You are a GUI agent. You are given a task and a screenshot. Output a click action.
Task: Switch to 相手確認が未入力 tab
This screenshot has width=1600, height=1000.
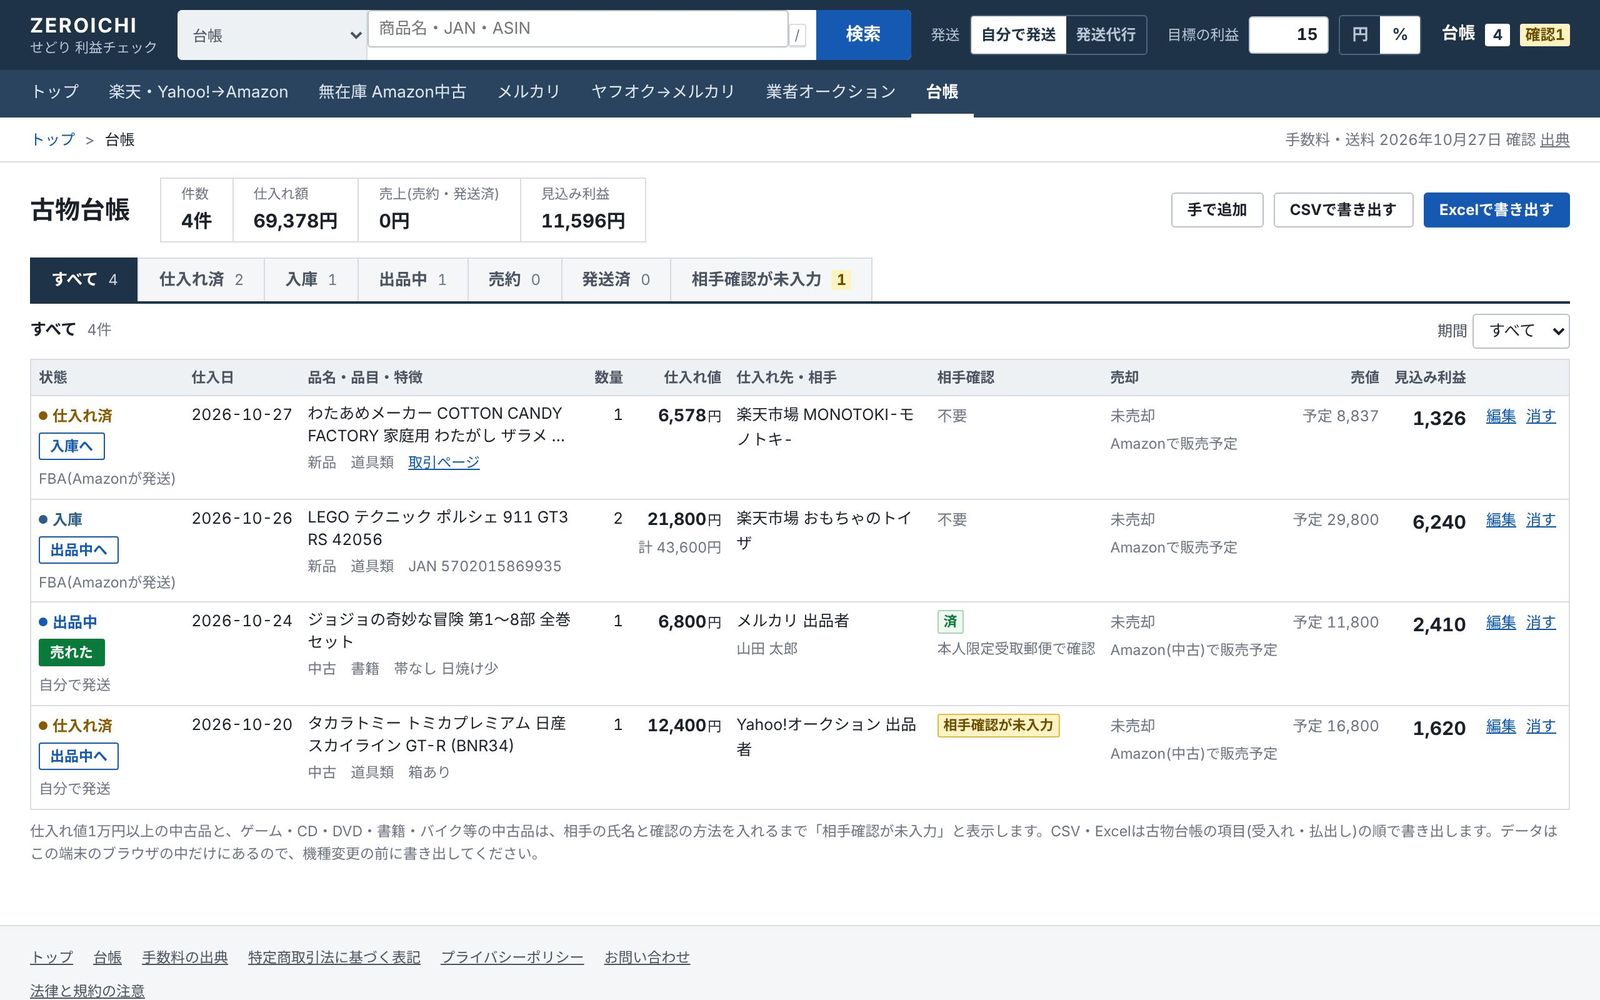(x=771, y=280)
